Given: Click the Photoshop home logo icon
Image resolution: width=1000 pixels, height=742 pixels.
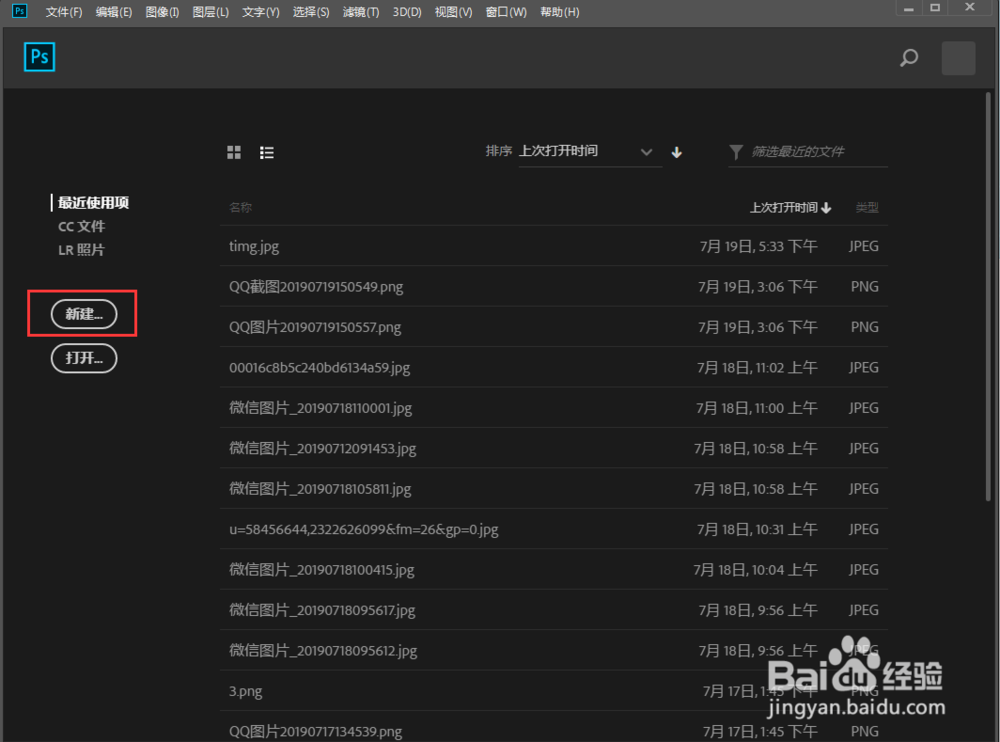Looking at the screenshot, I should tap(40, 57).
